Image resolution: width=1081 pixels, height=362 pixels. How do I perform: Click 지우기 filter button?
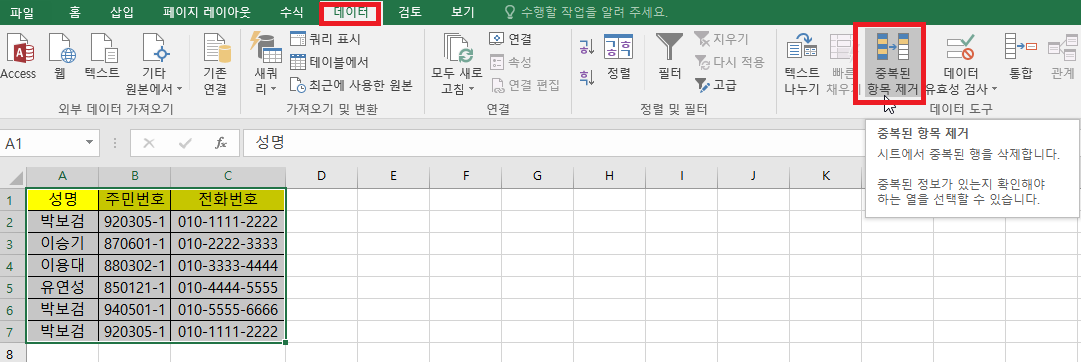[x=721, y=39]
